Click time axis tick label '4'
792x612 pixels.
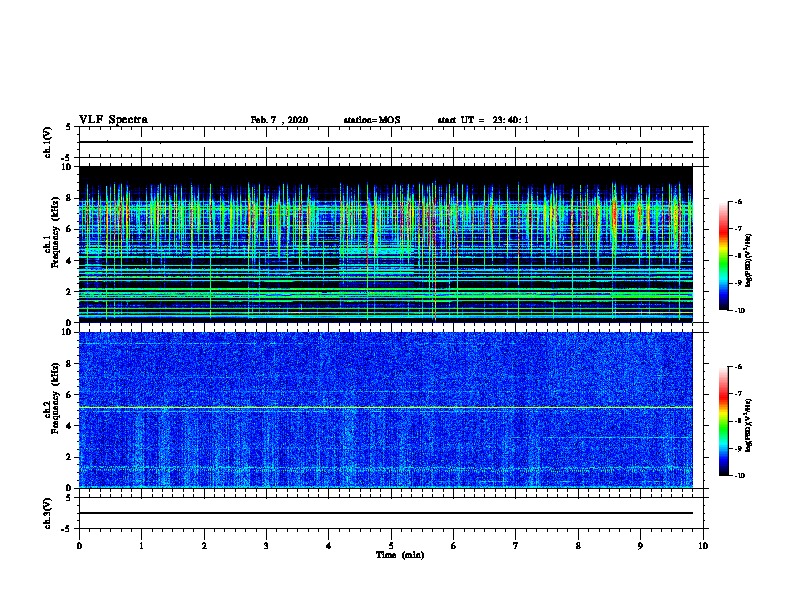(x=329, y=546)
